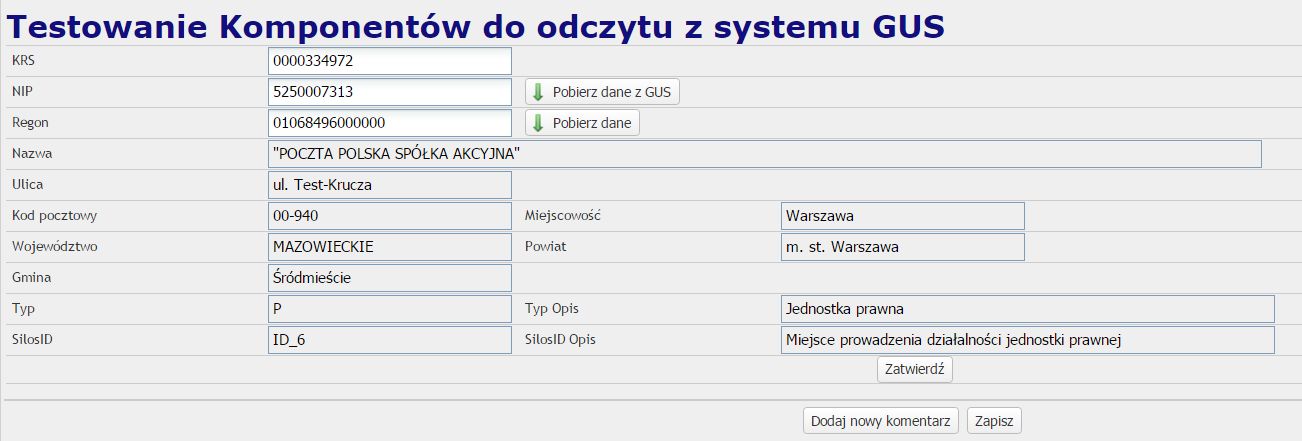The image size is (1302, 441).
Task: Click the Miejscowość field Warszawa
Action: point(903,215)
